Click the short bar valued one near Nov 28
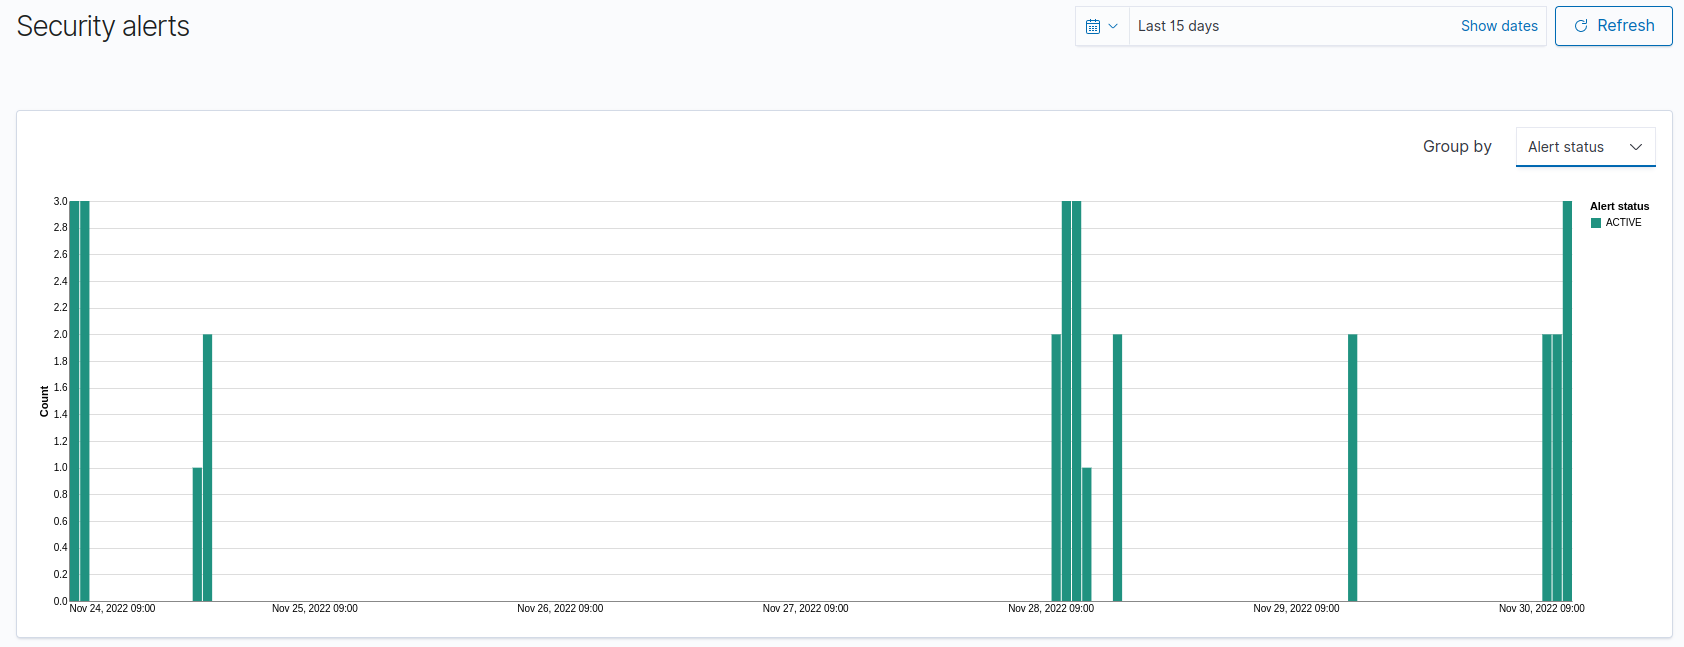Screen dimensions: 1684x647 click(1087, 534)
